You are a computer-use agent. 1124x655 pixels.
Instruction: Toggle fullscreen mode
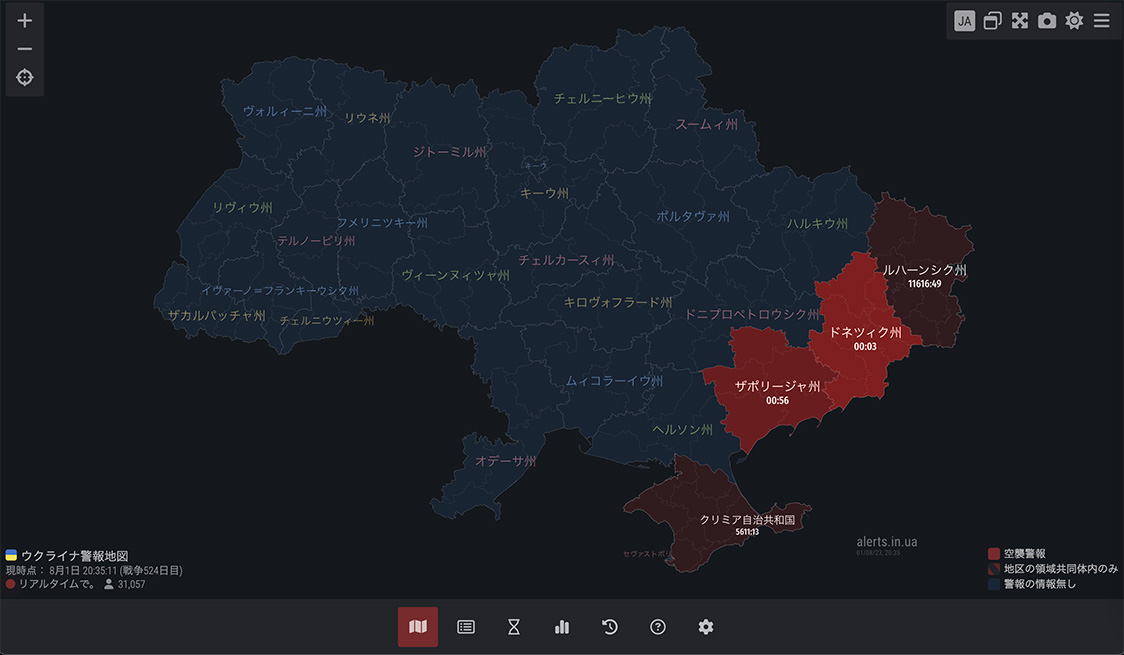point(1020,21)
